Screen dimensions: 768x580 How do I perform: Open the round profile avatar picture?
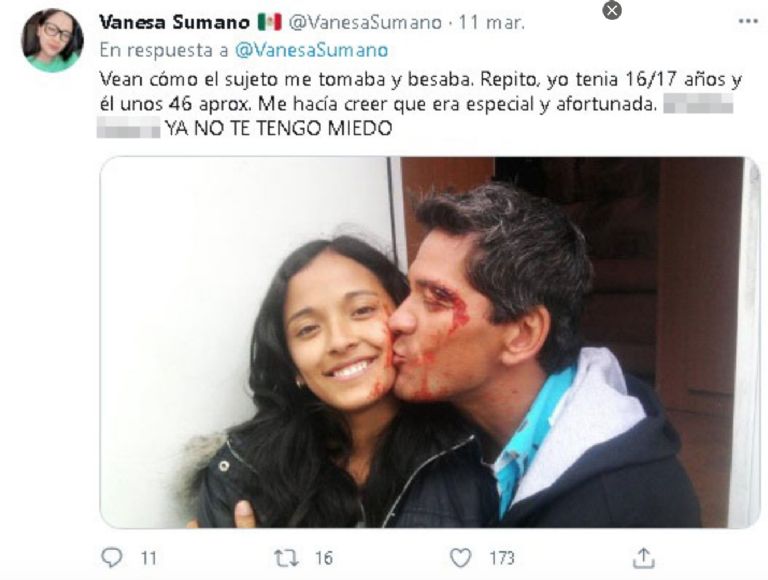52,40
